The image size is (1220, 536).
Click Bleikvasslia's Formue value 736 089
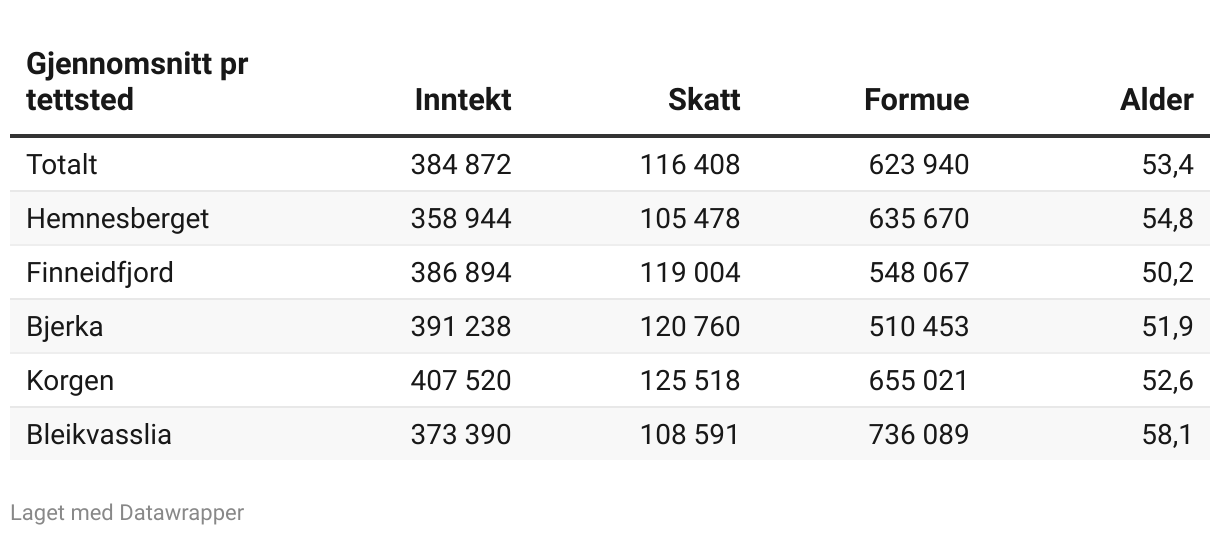(x=918, y=434)
